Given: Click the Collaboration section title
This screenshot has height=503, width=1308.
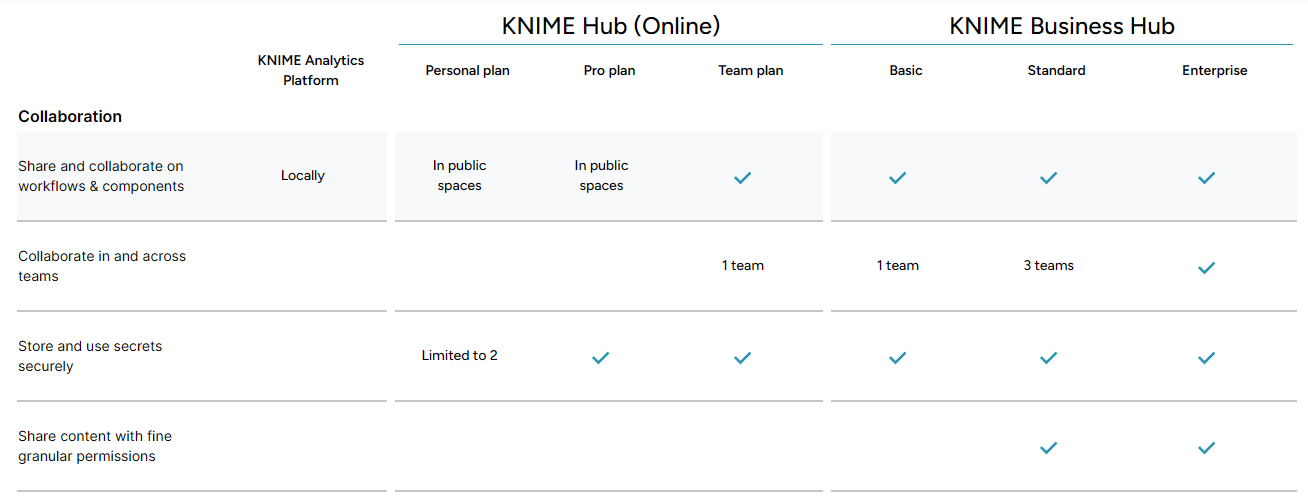Looking at the screenshot, I should pyautogui.click(x=70, y=117).
